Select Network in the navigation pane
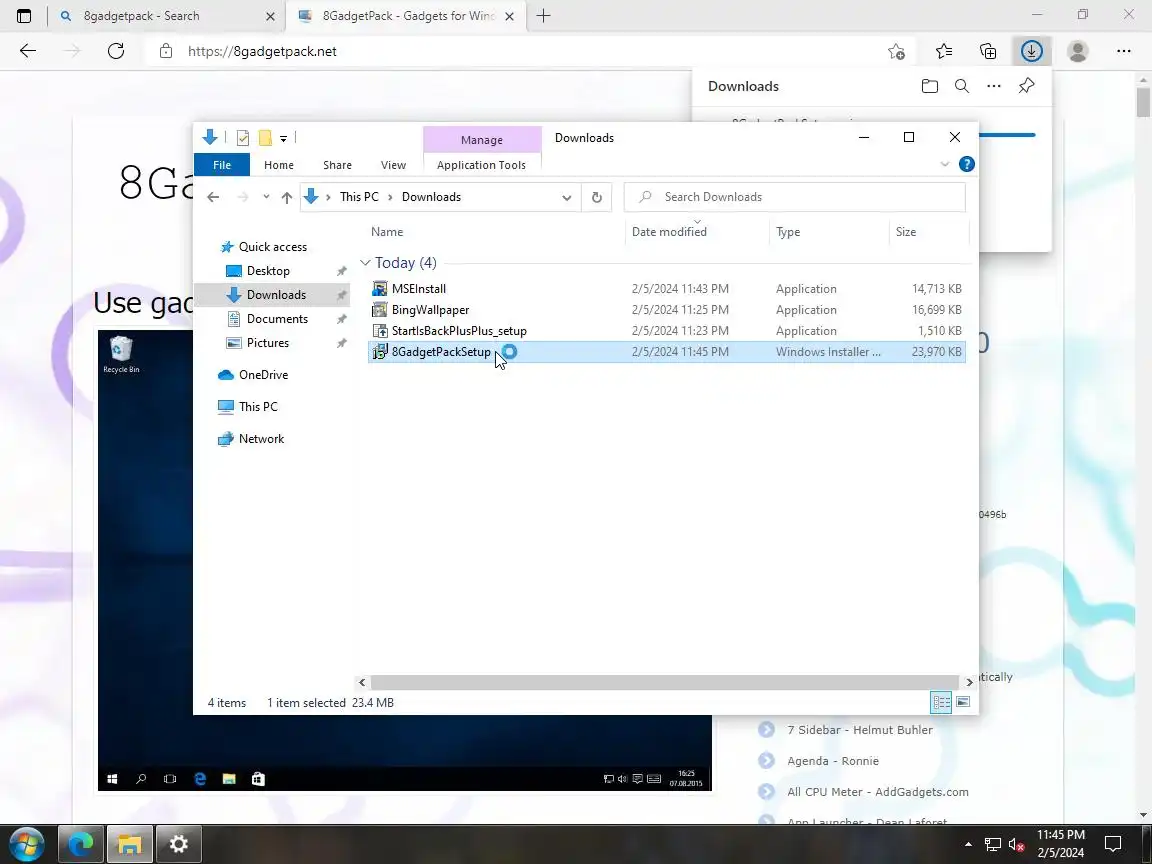This screenshot has height=864, width=1152. [261, 439]
